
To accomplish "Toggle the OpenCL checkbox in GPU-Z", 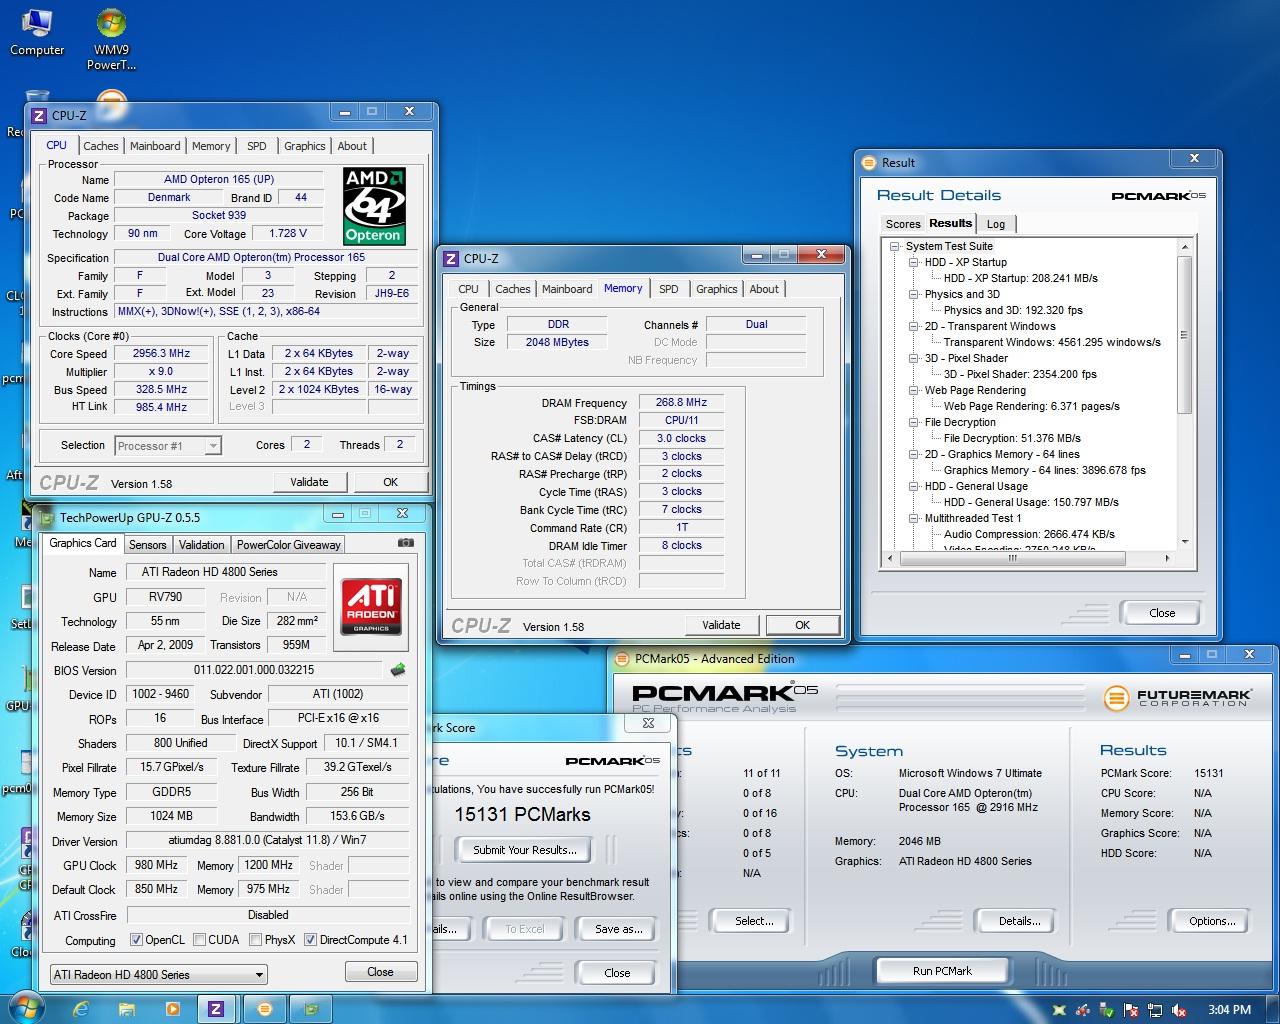I will point(136,940).
